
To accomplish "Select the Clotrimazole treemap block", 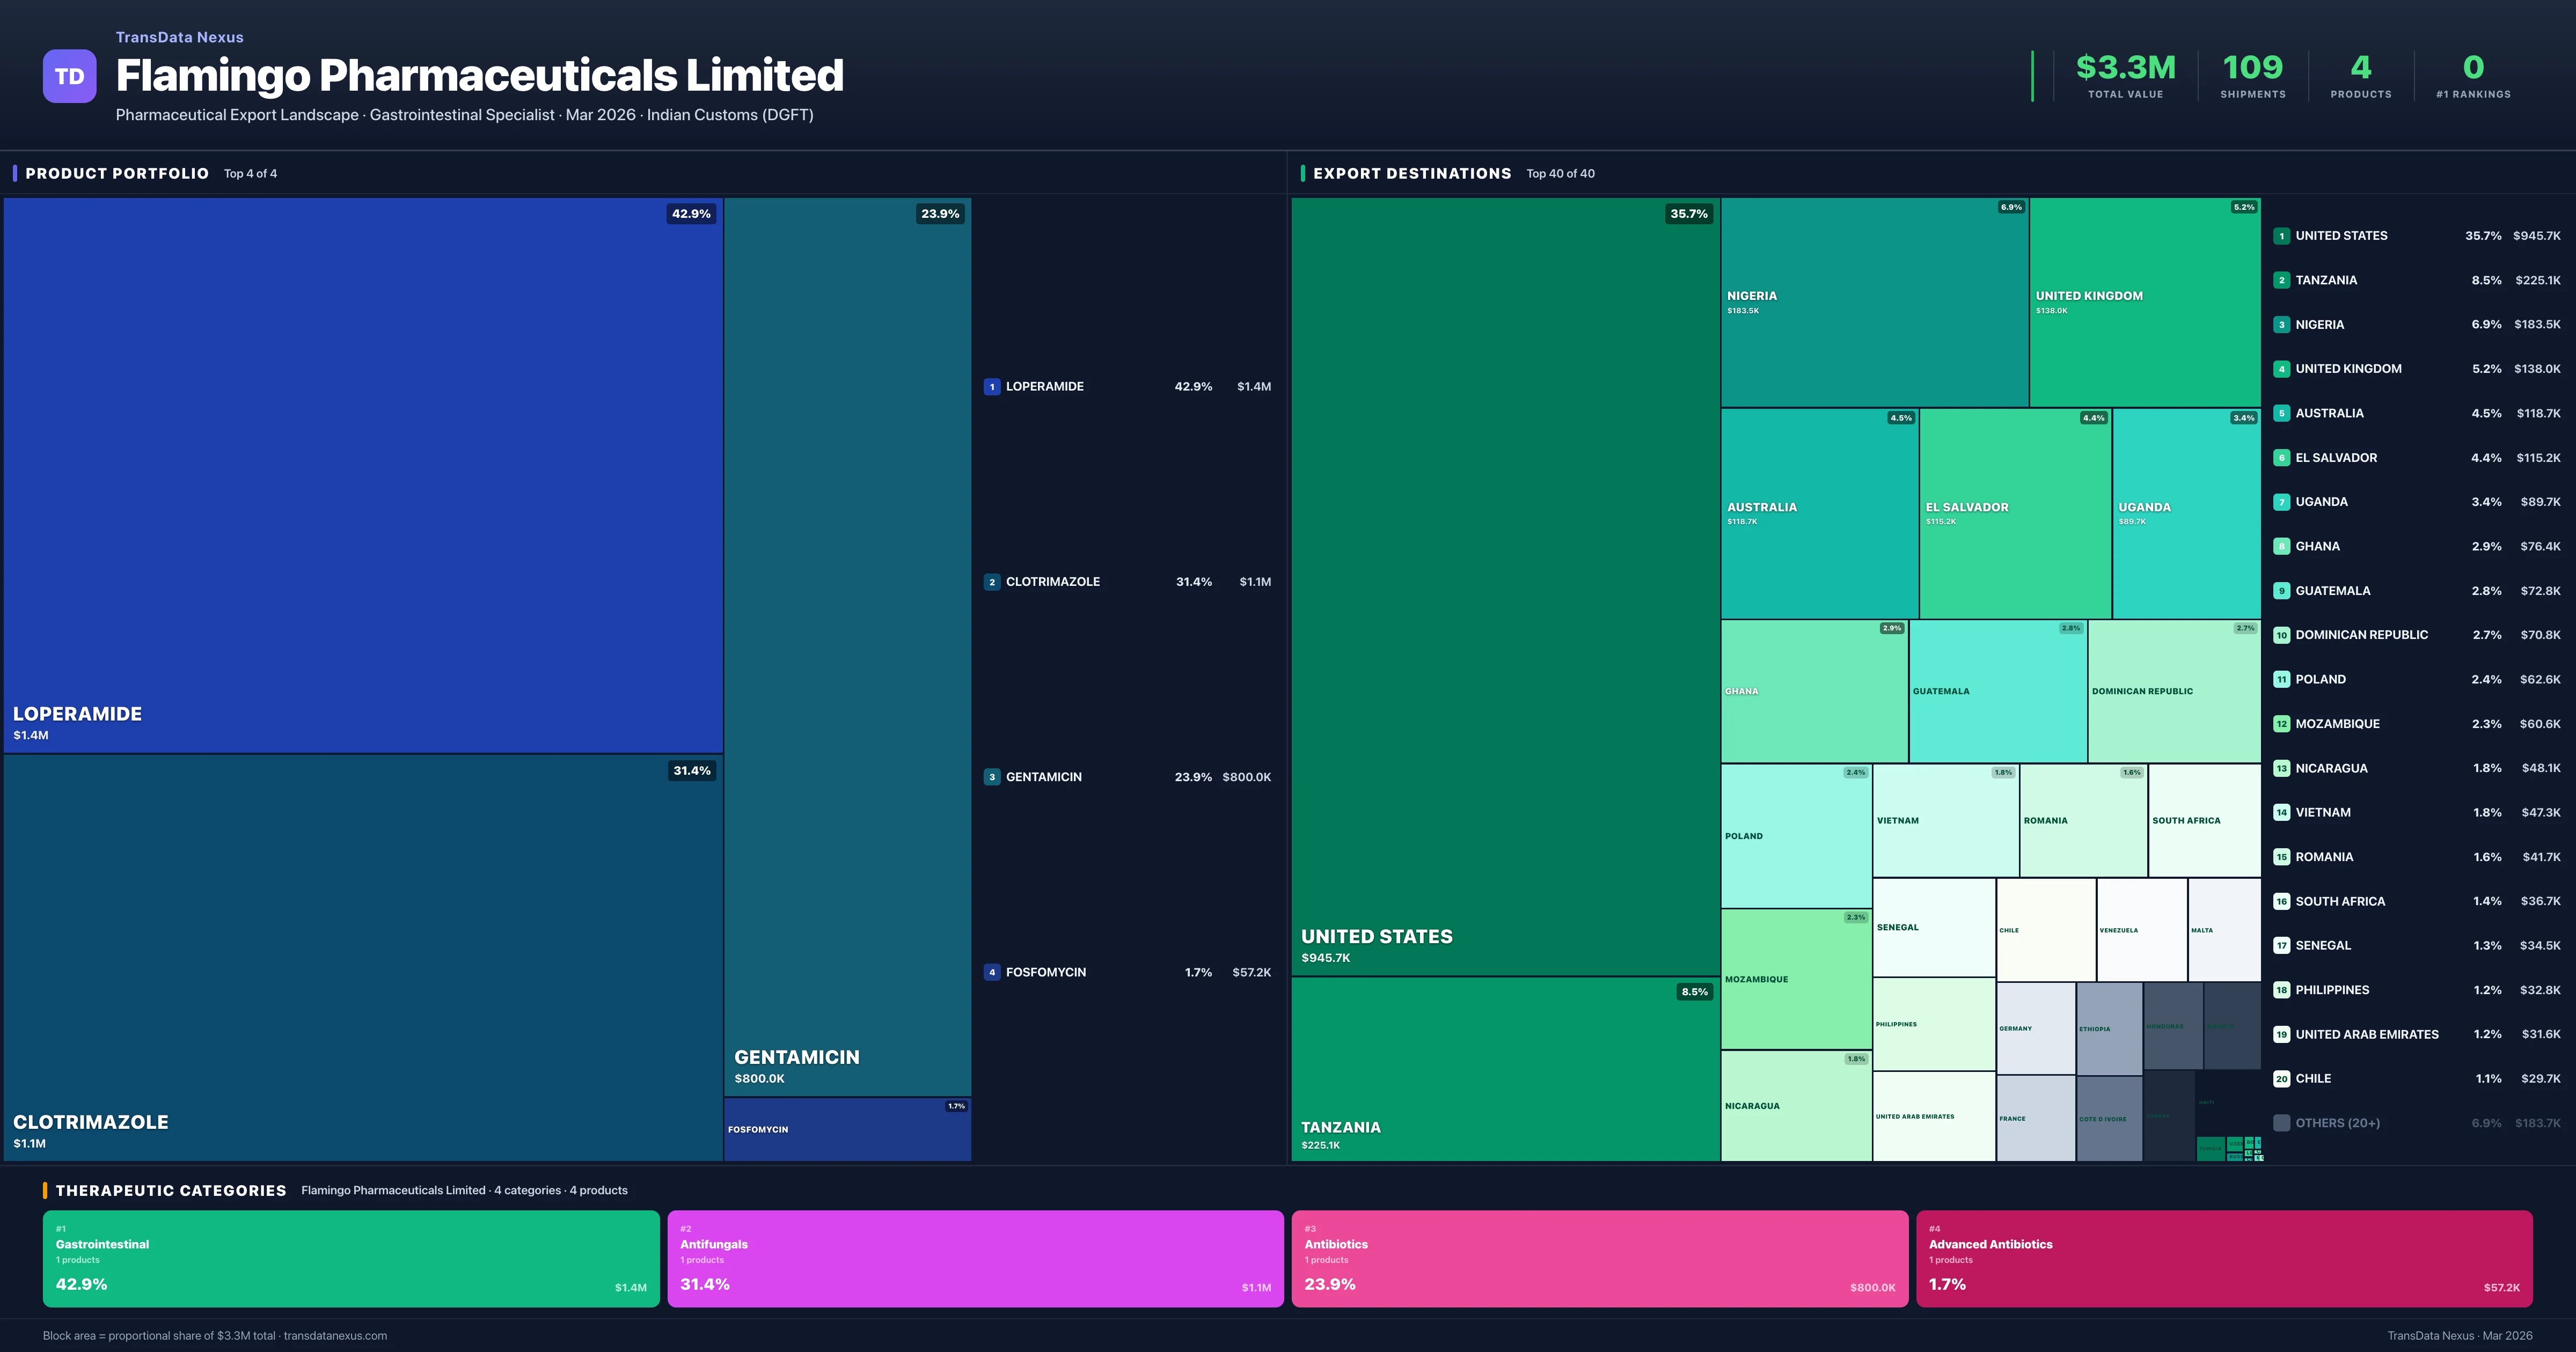I will pyautogui.click(x=362, y=957).
